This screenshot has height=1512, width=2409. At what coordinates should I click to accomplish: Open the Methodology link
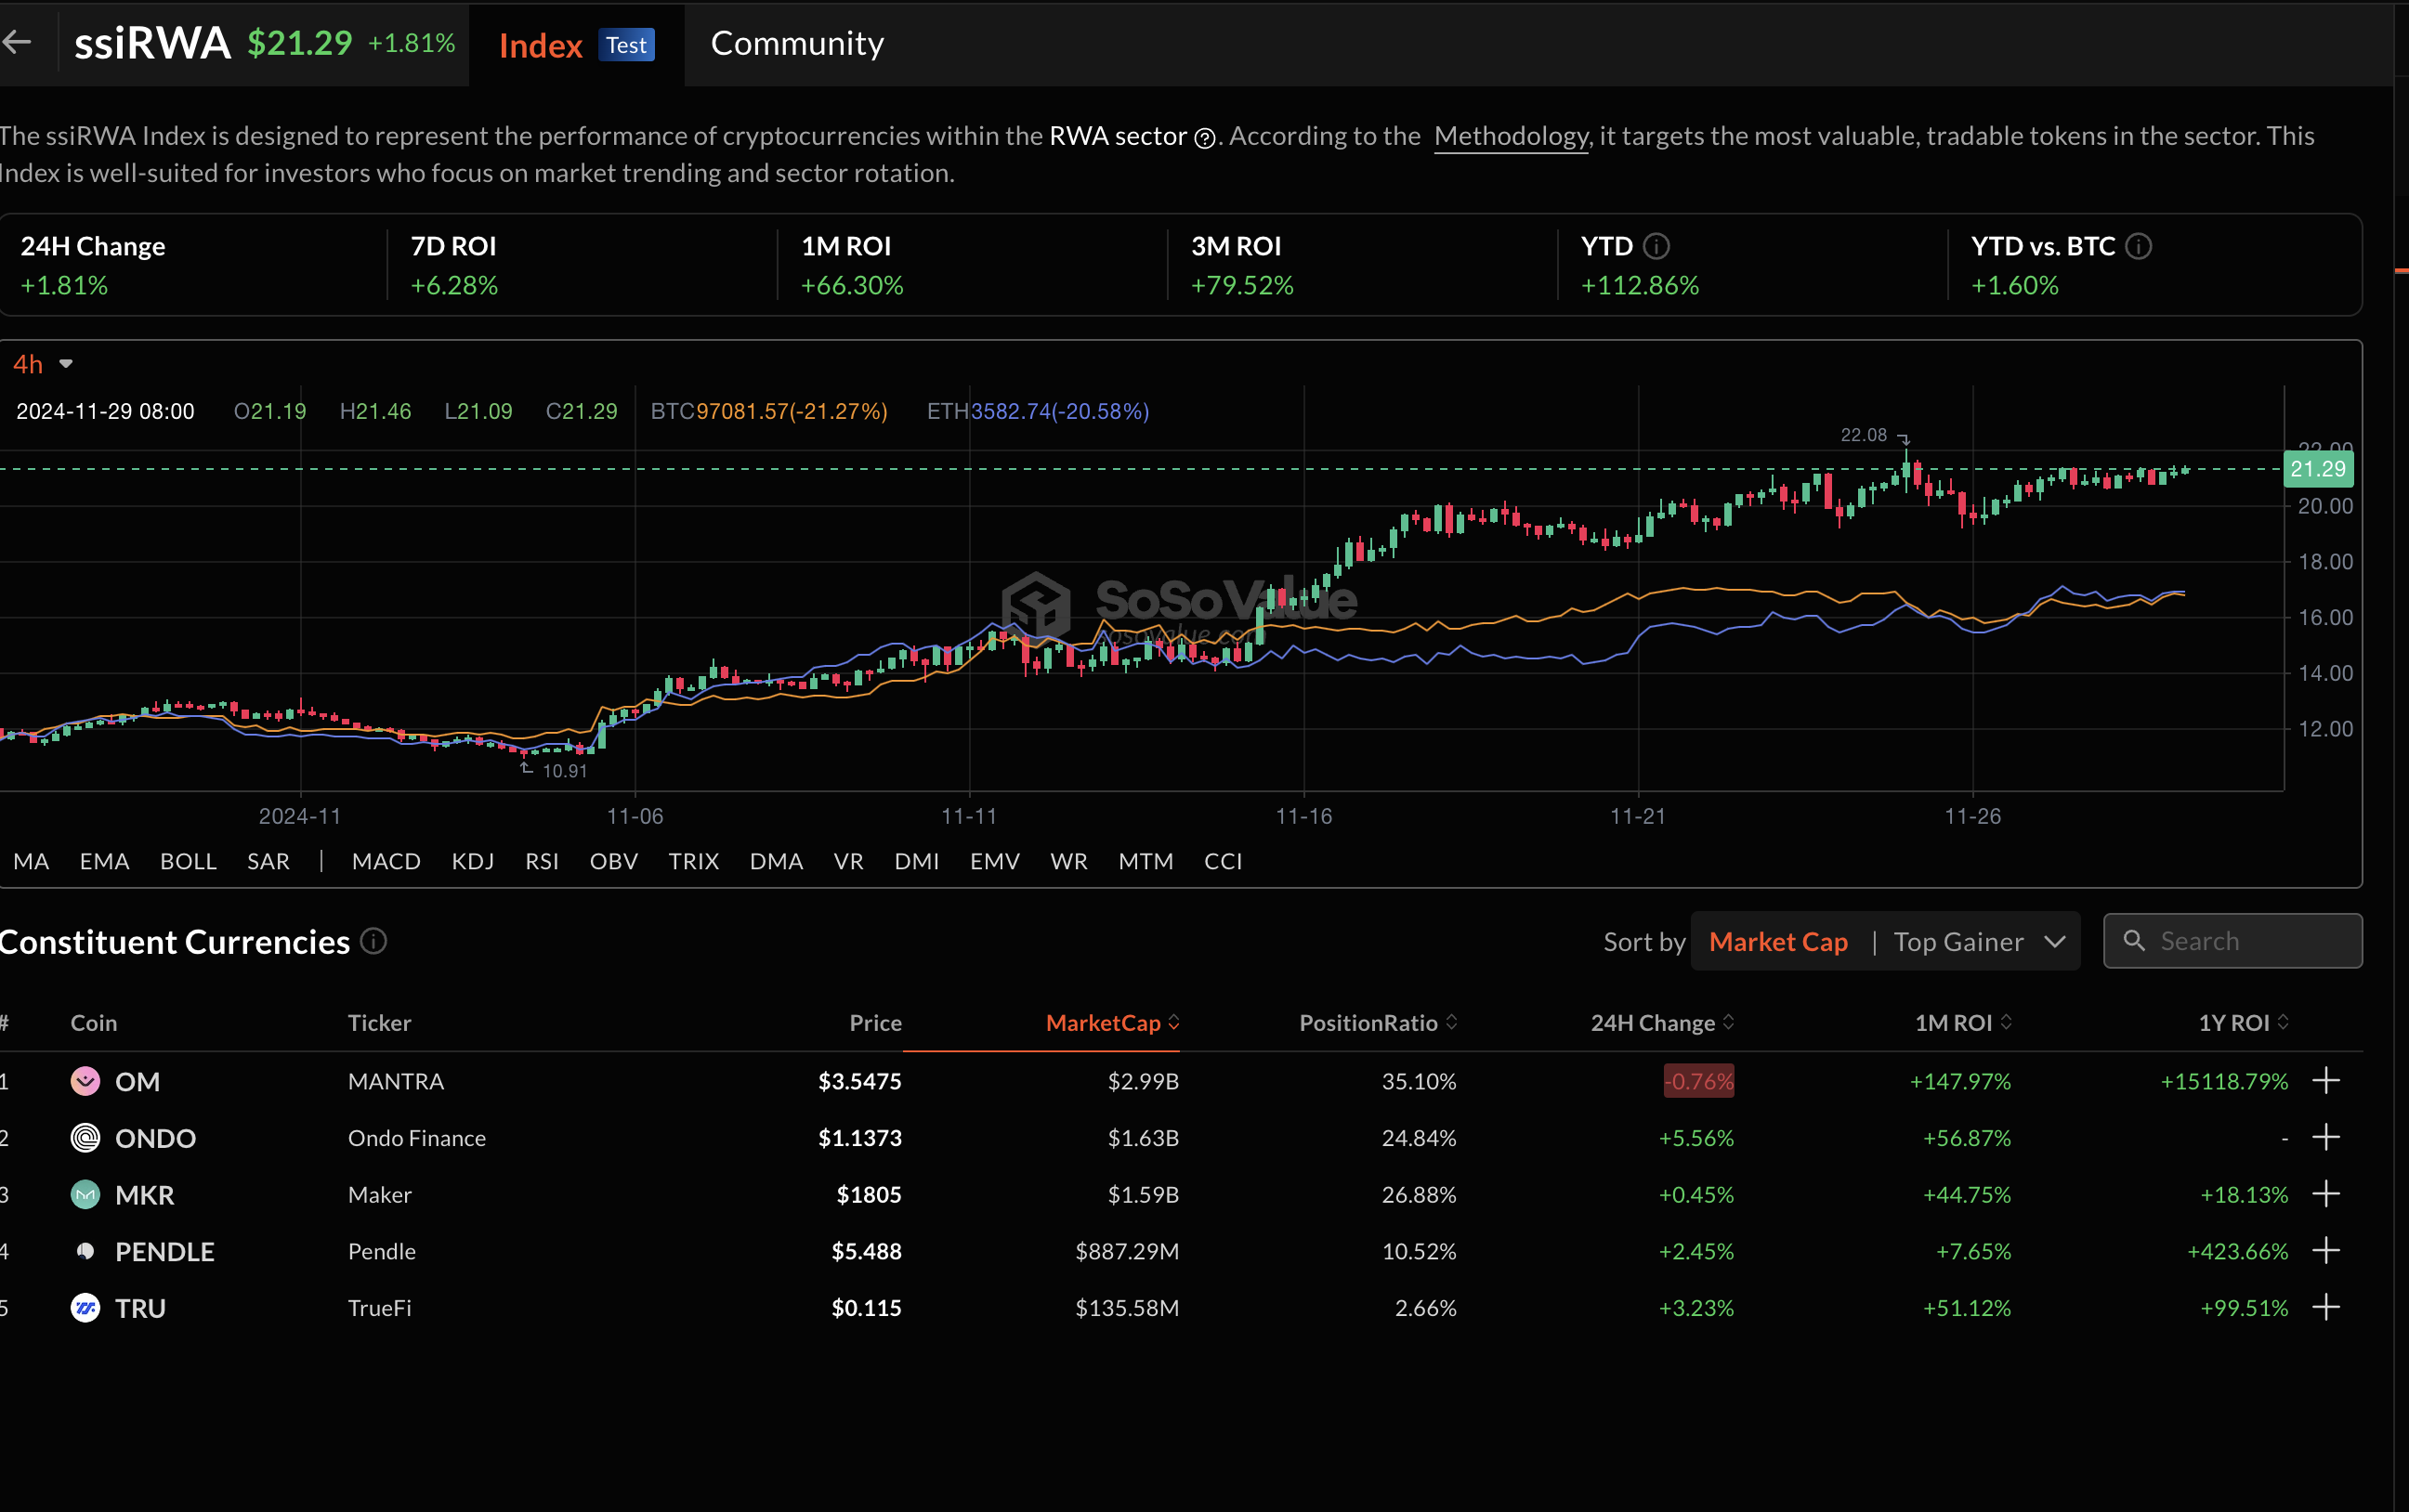tap(1509, 136)
